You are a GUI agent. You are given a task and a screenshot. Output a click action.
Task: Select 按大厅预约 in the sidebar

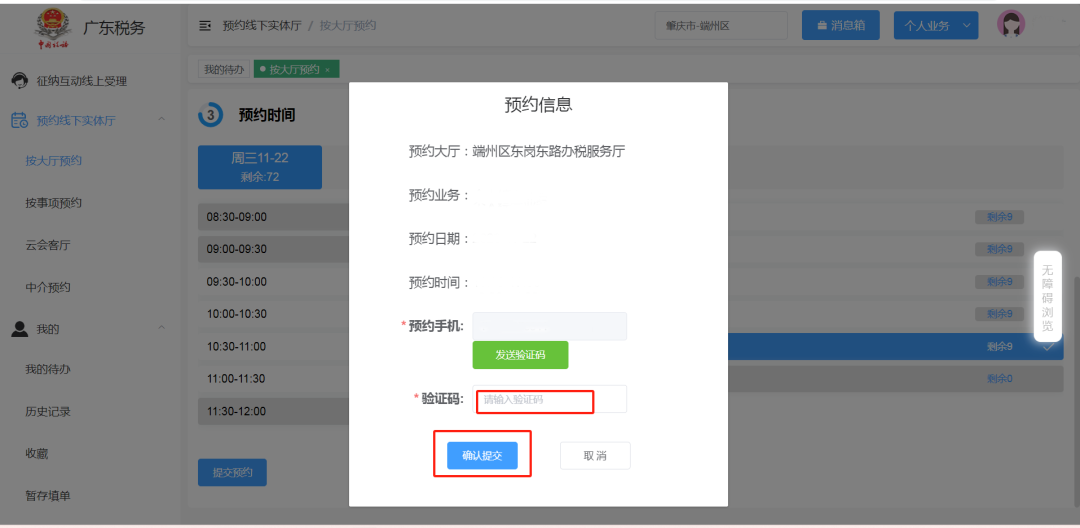[x=54, y=161]
